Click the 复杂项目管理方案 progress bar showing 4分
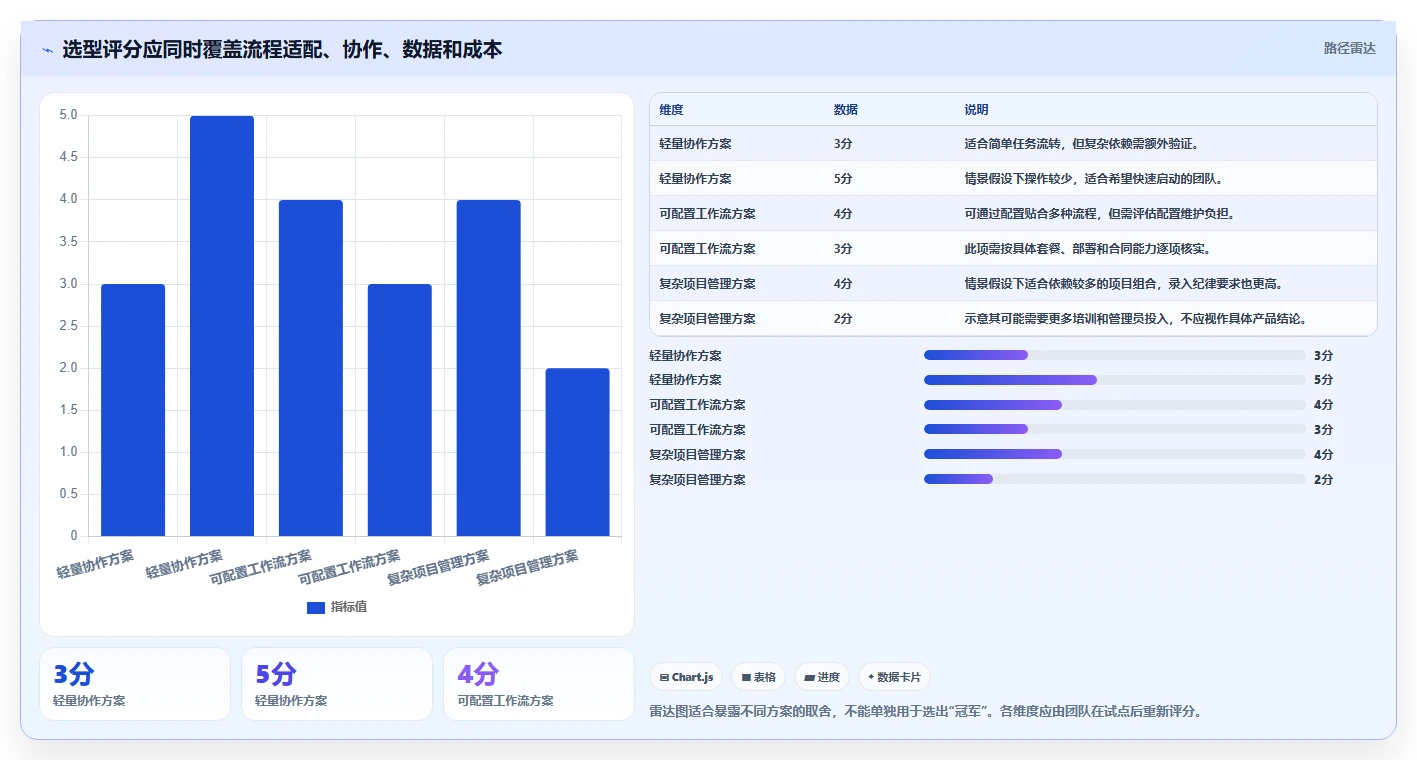The width and height of the screenshot is (1417, 760). [1114, 454]
